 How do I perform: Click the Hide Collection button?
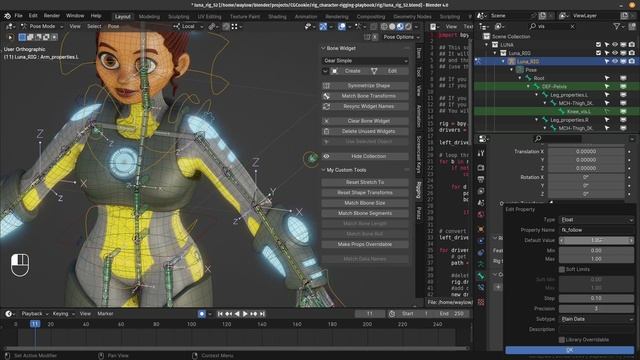(x=365, y=156)
